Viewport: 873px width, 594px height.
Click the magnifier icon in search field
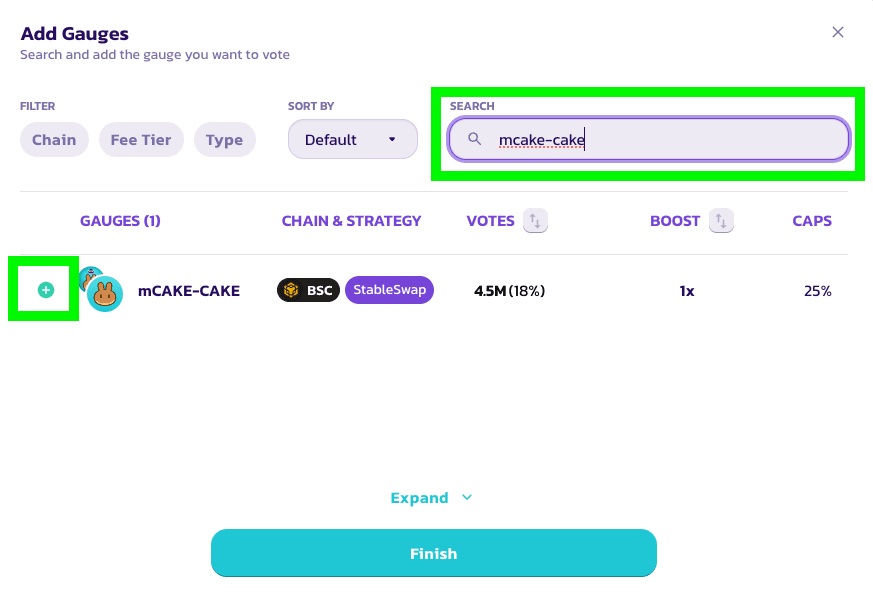coord(475,140)
